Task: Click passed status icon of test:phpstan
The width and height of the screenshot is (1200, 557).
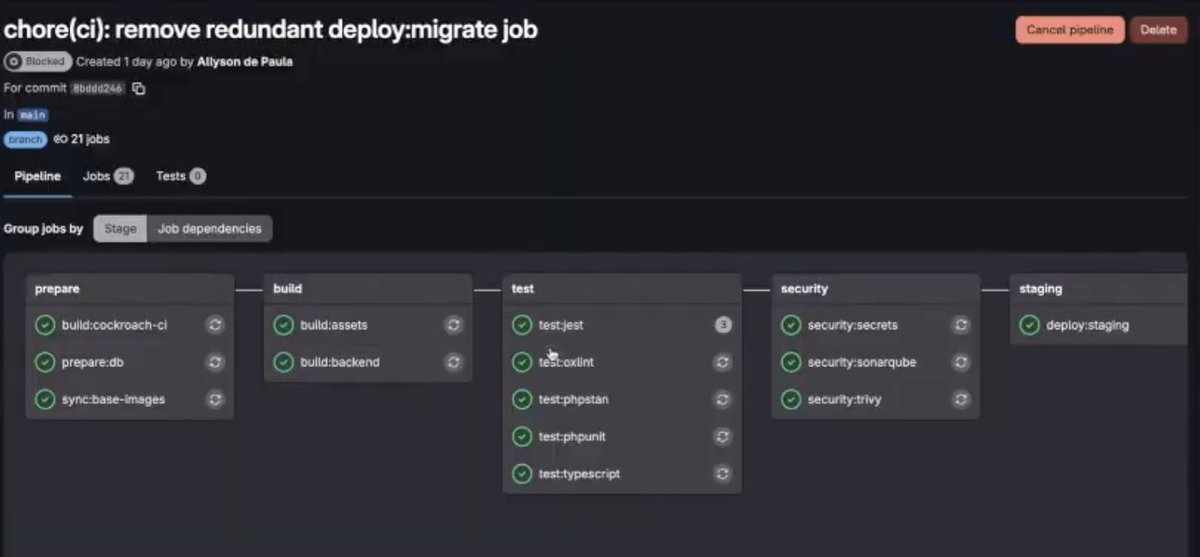Action: [522, 399]
